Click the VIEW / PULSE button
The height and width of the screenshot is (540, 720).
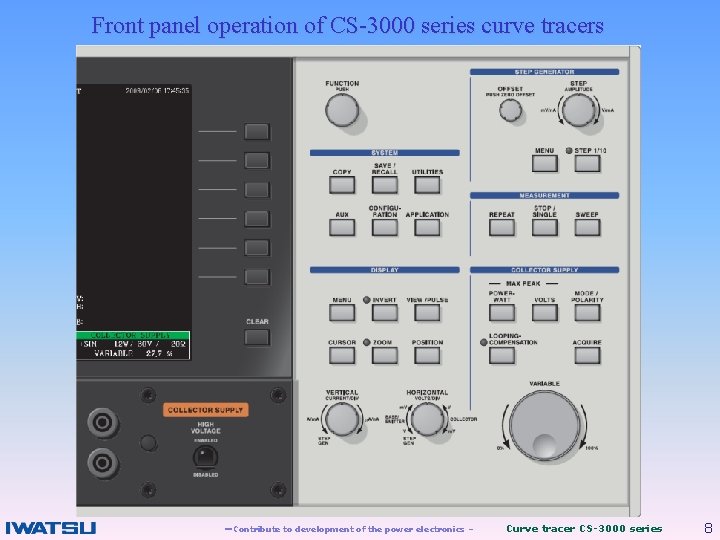click(x=427, y=313)
